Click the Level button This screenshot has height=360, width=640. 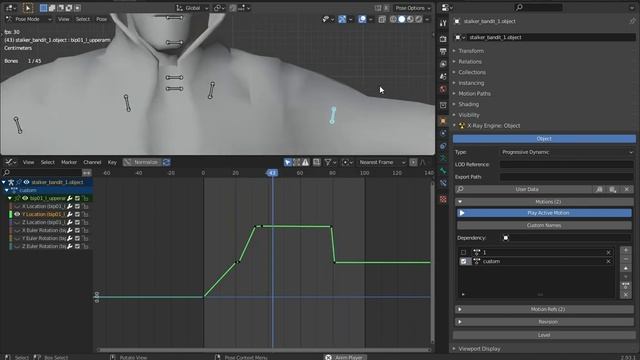pos(544,335)
